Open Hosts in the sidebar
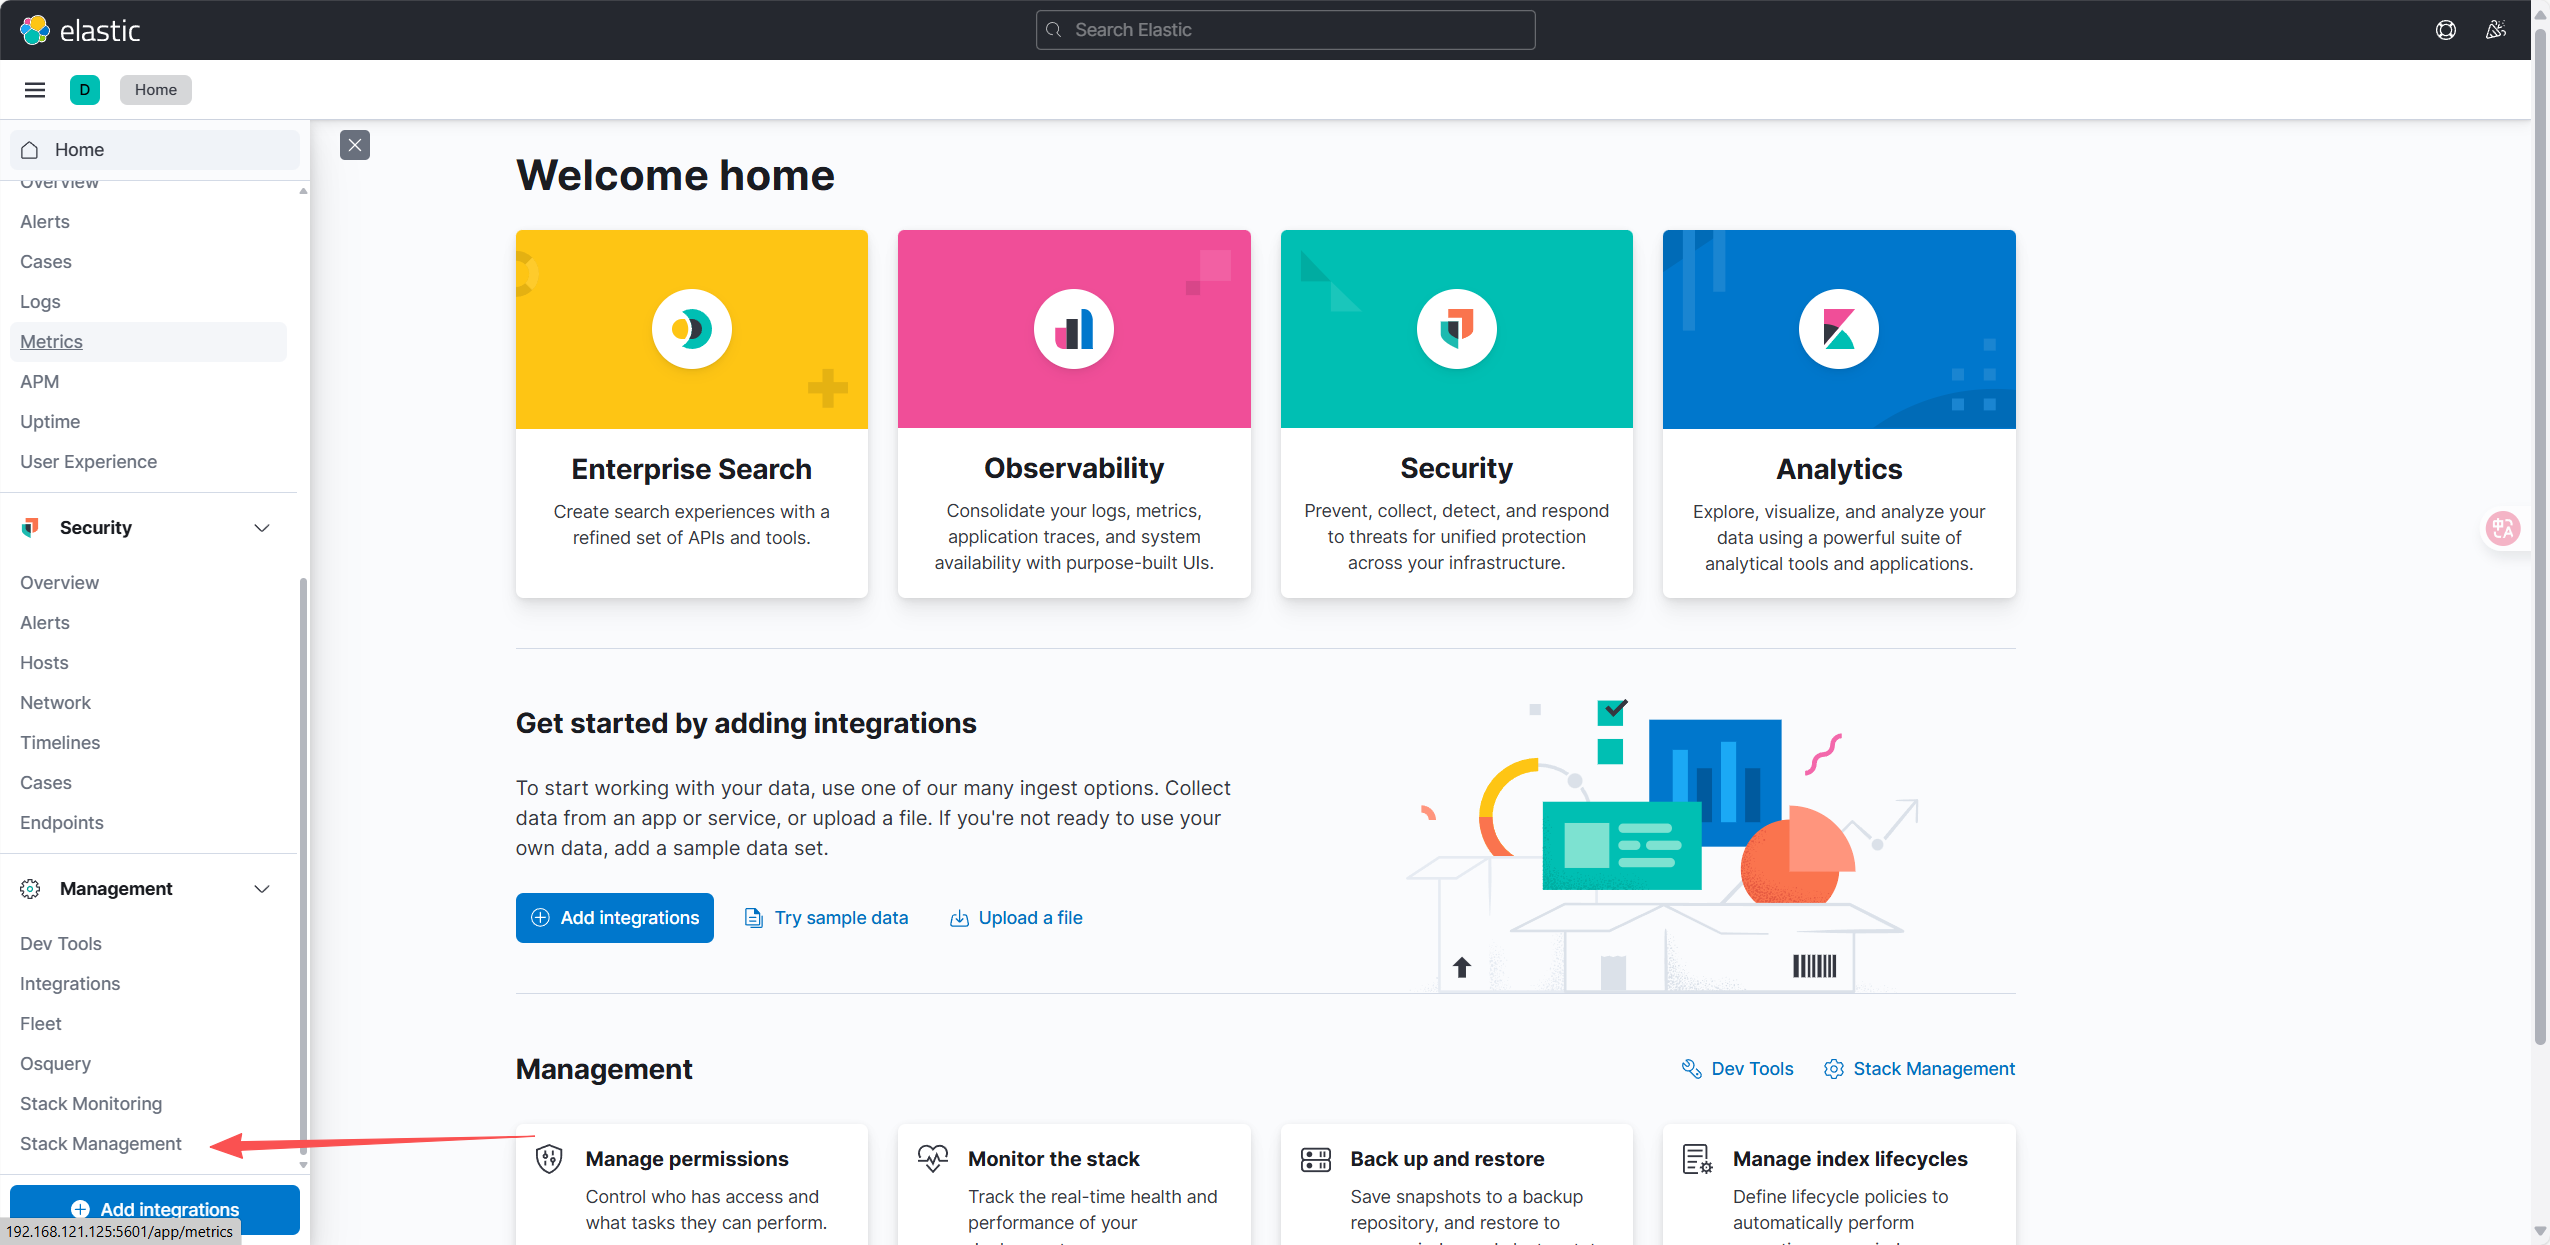The width and height of the screenshot is (2550, 1245). pyautogui.click(x=44, y=663)
